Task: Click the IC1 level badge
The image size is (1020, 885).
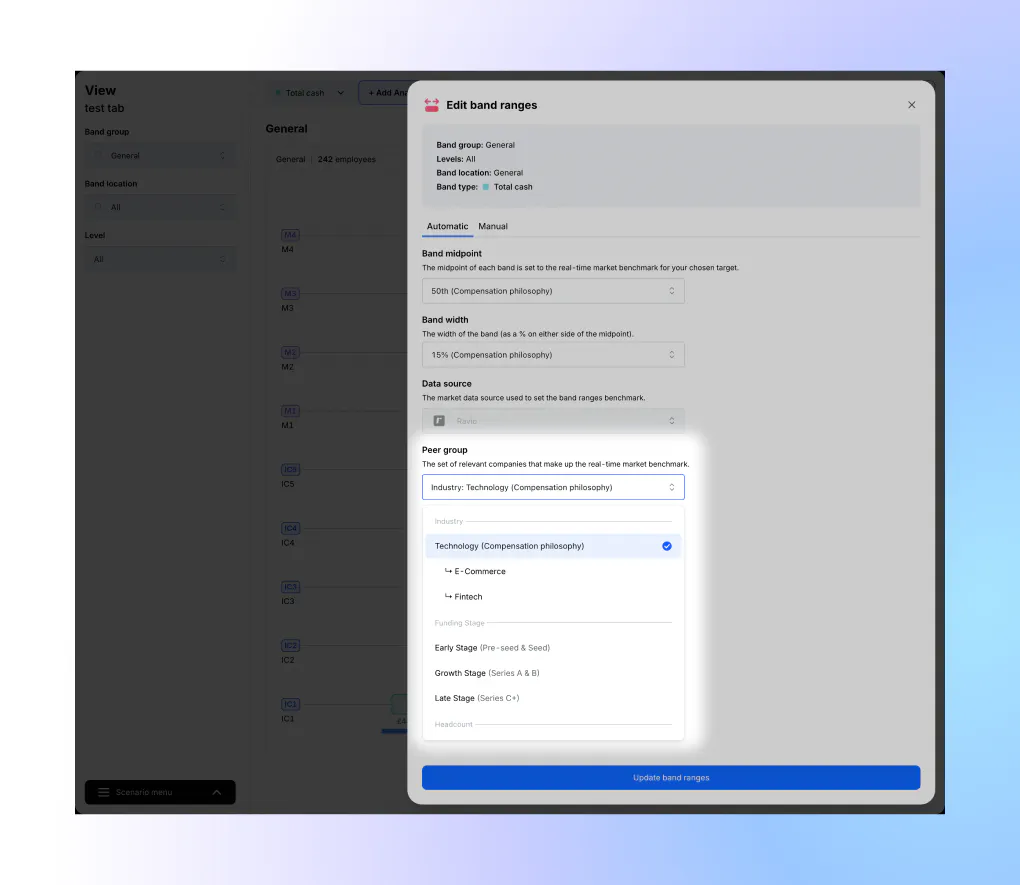Action: pos(290,704)
